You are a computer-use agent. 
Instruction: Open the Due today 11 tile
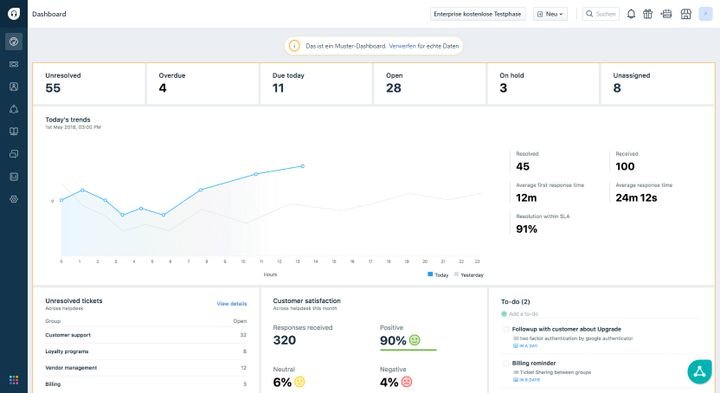tap(316, 84)
